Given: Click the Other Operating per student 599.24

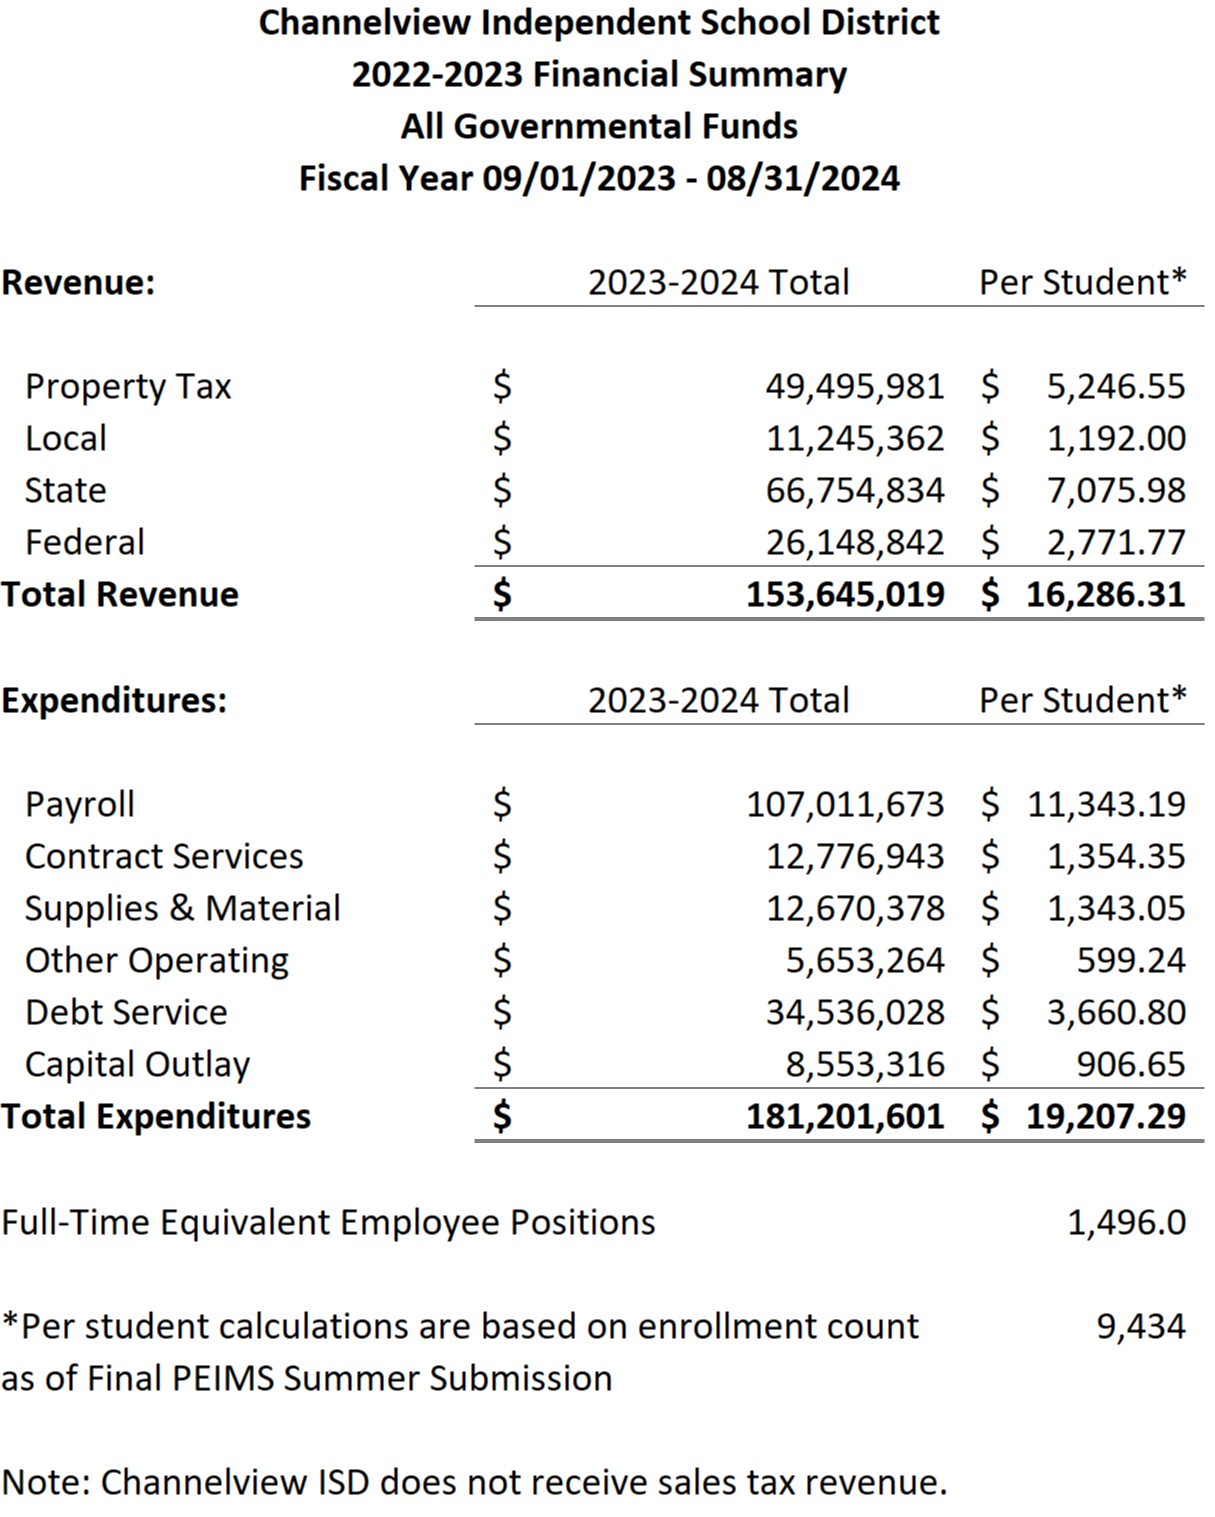Looking at the screenshot, I should click(x=1130, y=961).
